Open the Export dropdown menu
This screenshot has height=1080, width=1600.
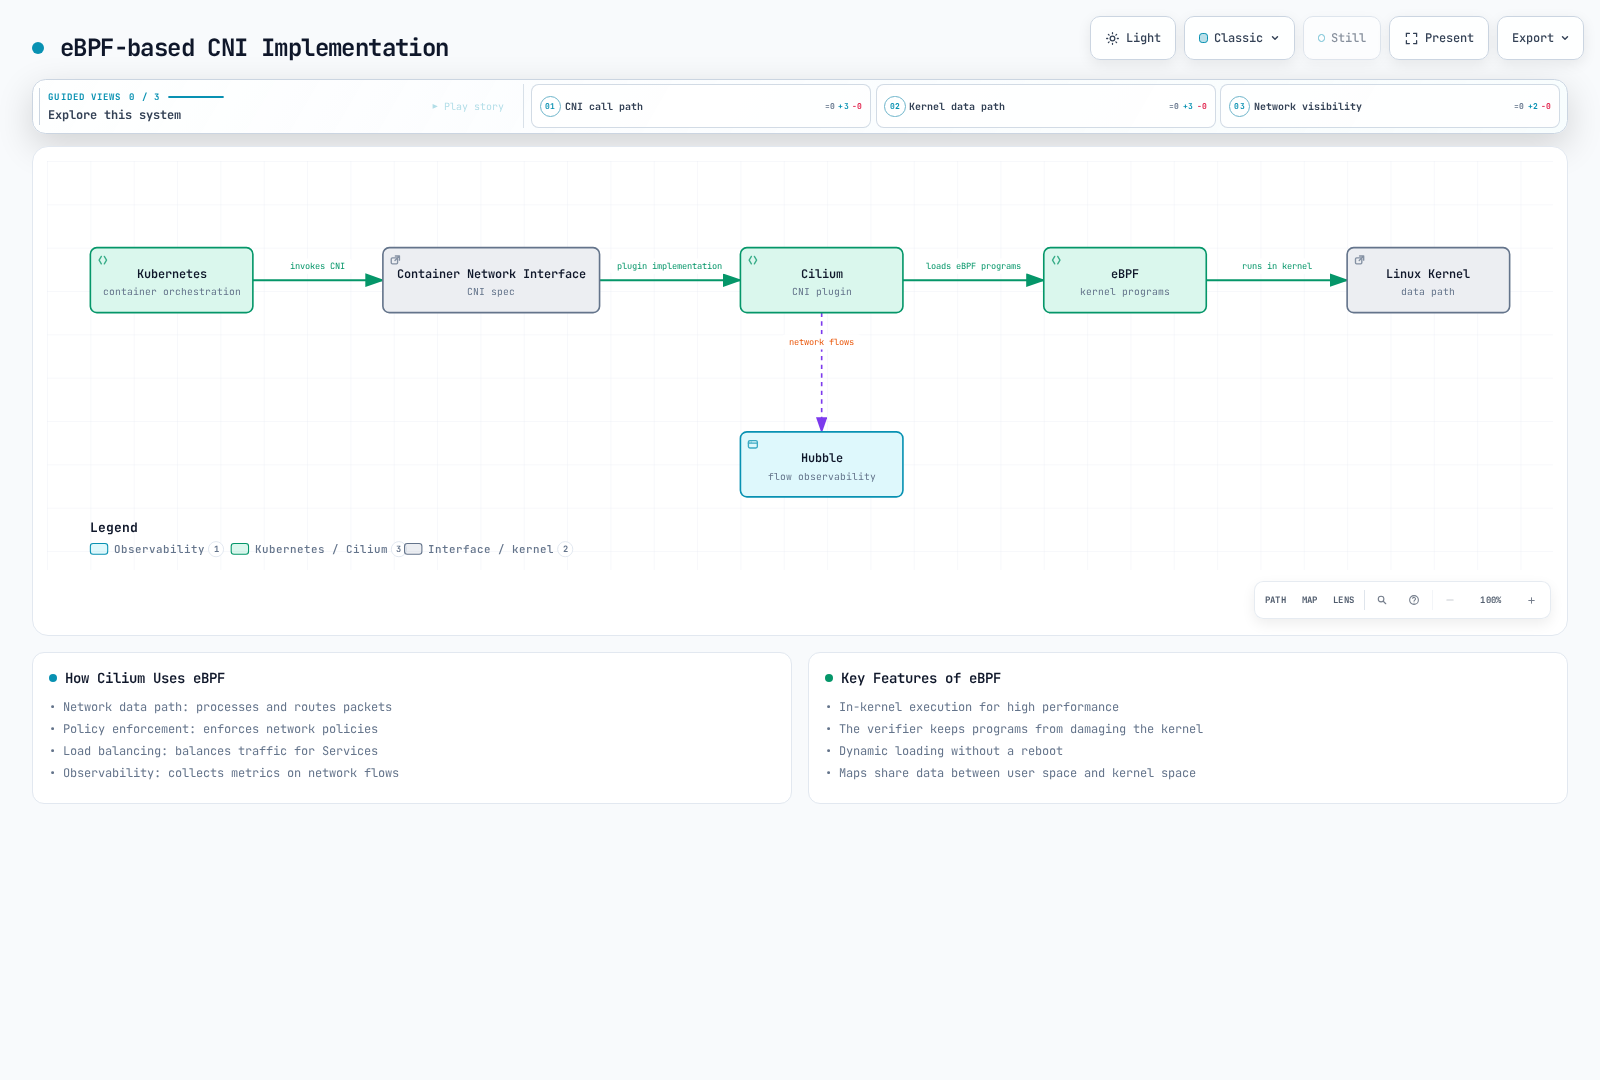click(x=1540, y=38)
